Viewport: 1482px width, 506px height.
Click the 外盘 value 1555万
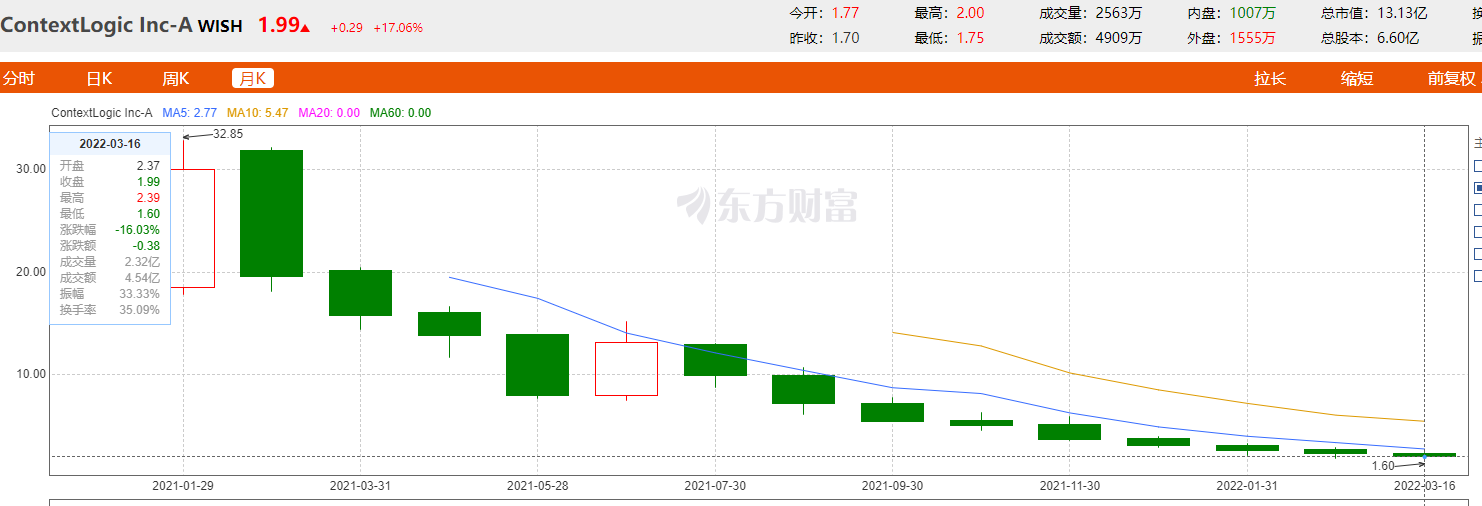(x=1252, y=38)
